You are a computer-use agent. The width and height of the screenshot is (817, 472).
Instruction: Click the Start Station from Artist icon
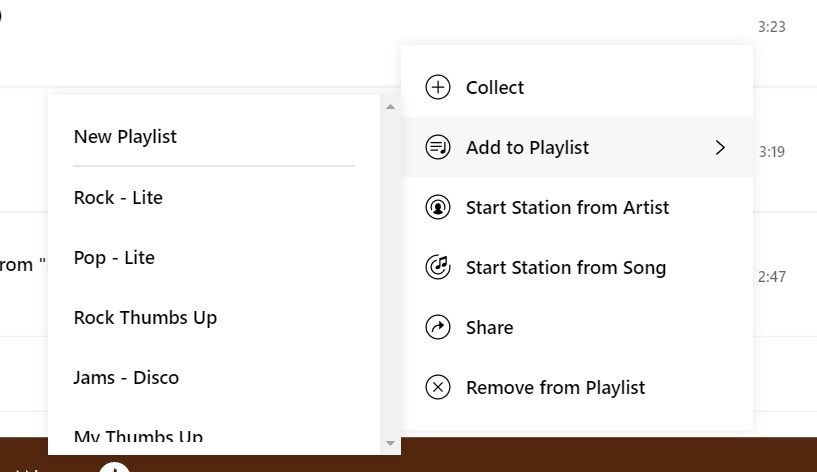(438, 207)
